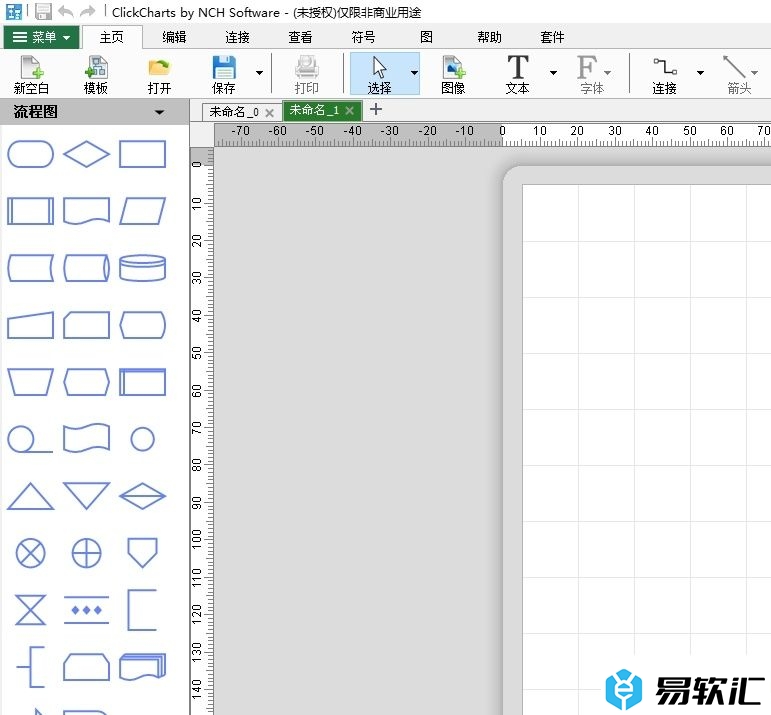Select the trapezoid manual operation shape
Viewport: 771px width, 715px height.
(30, 382)
